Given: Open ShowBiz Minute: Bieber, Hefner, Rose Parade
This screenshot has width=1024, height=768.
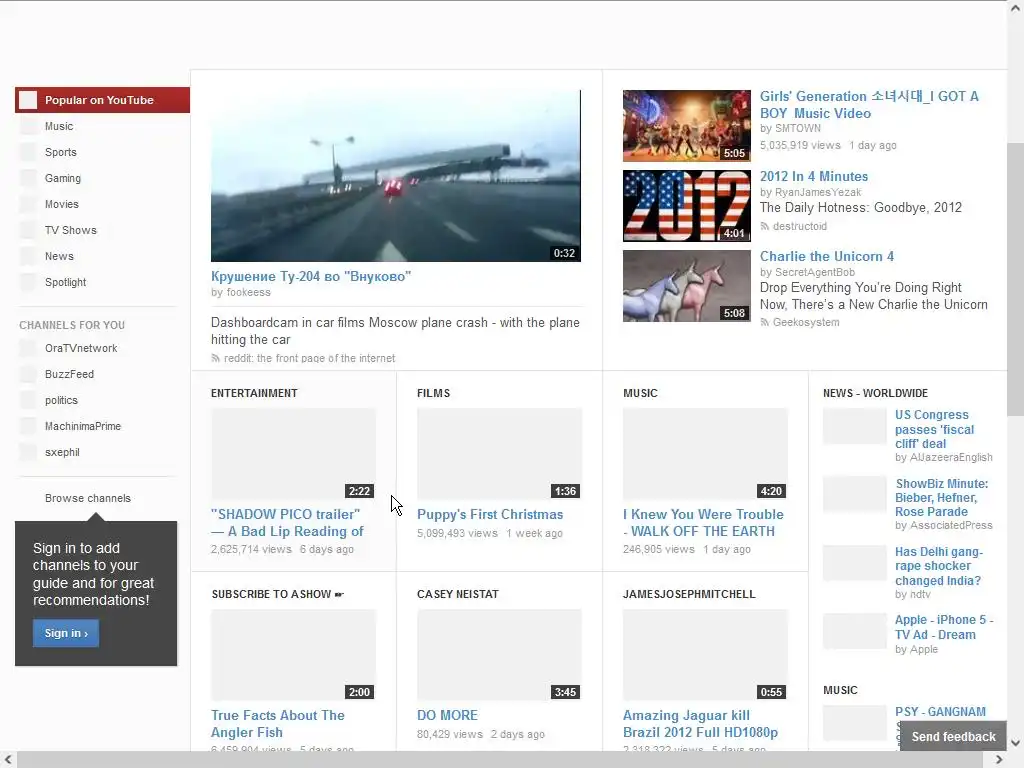Looking at the screenshot, I should (x=941, y=498).
